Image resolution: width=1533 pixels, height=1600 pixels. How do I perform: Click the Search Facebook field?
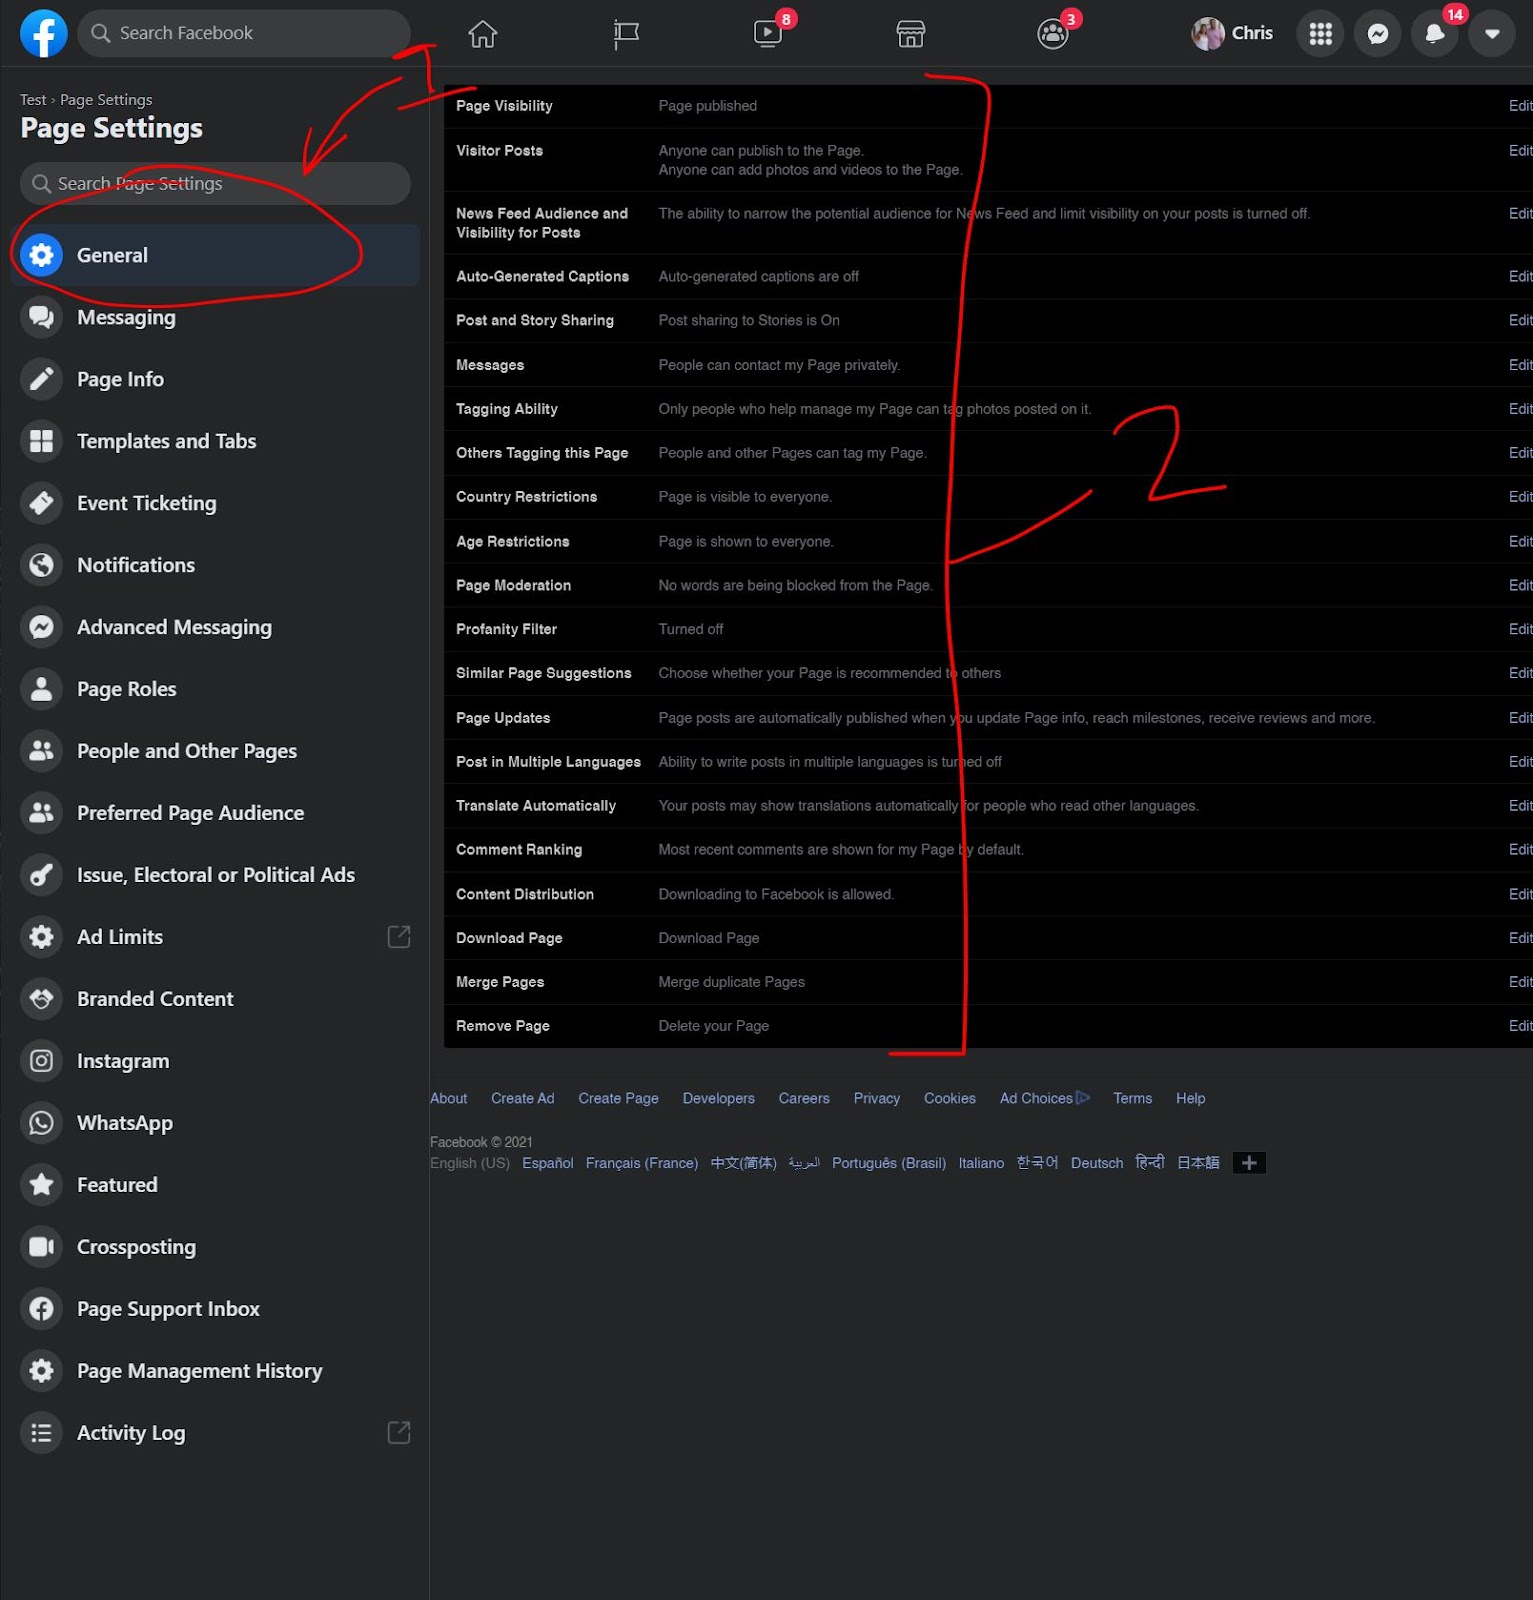pos(244,33)
